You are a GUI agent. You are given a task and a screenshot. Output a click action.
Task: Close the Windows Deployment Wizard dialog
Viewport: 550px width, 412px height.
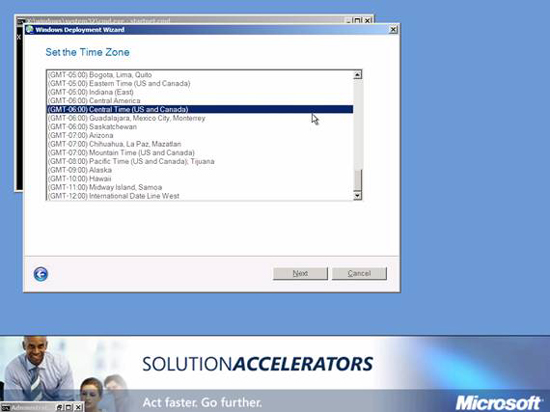[394, 30]
